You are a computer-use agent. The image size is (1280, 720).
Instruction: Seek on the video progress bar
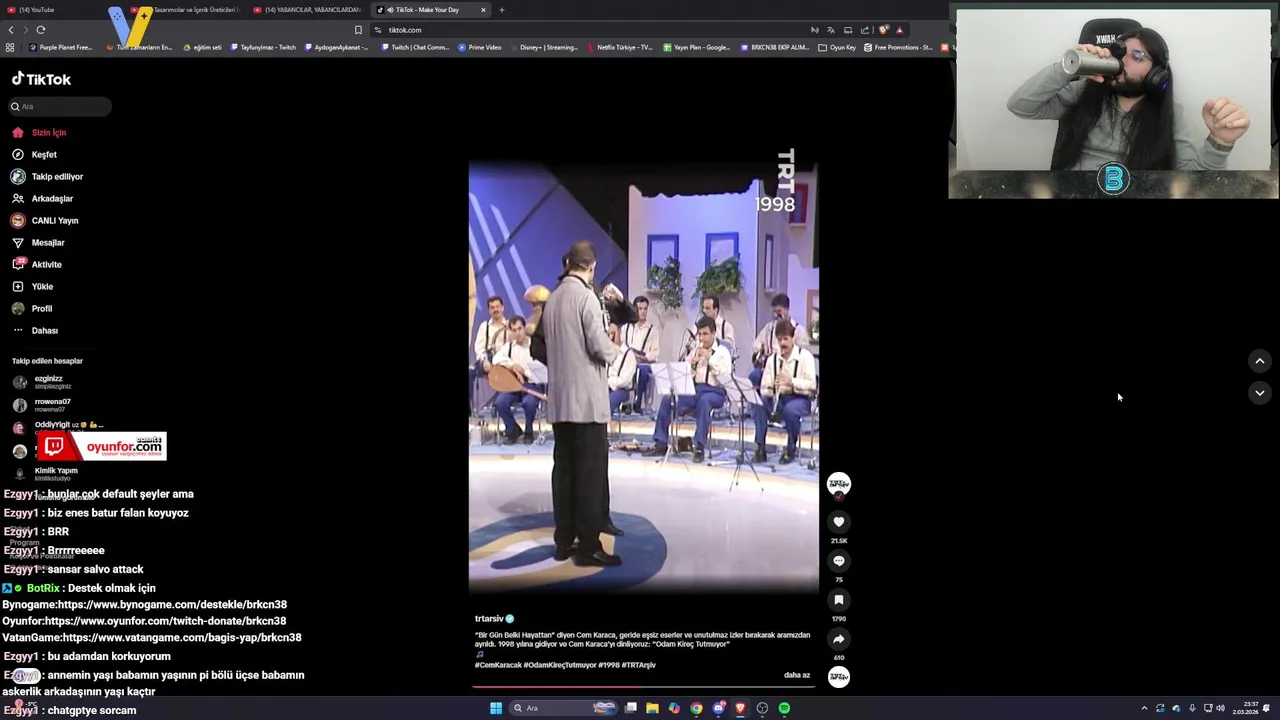pyautogui.click(x=643, y=687)
